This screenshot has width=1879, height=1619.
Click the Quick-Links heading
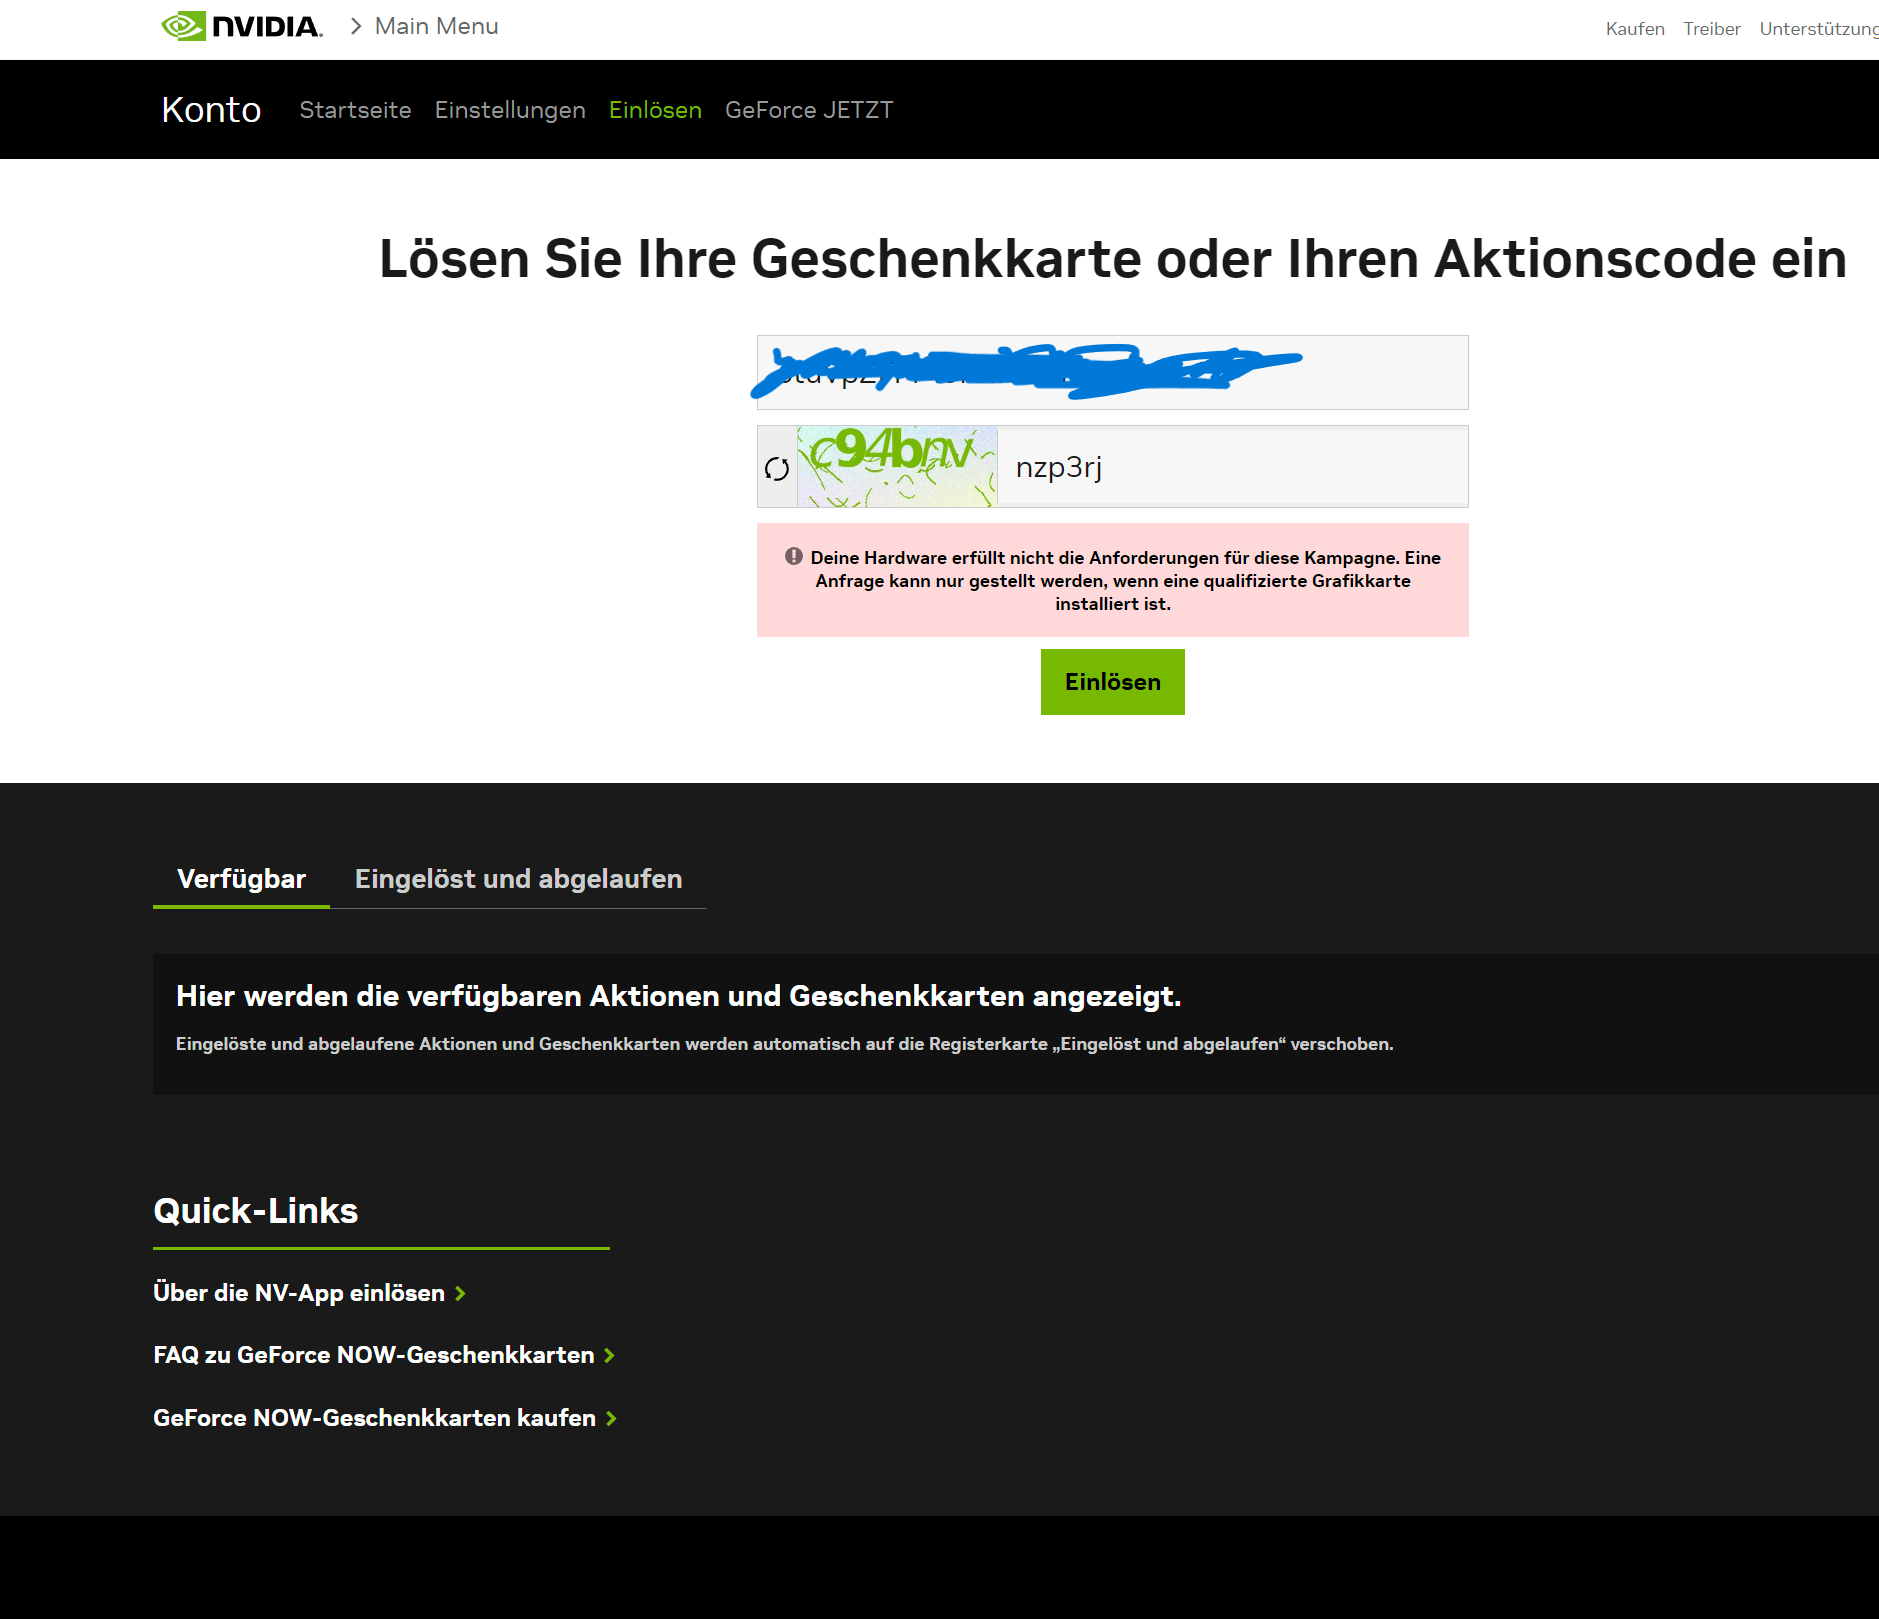(x=255, y=1211)
